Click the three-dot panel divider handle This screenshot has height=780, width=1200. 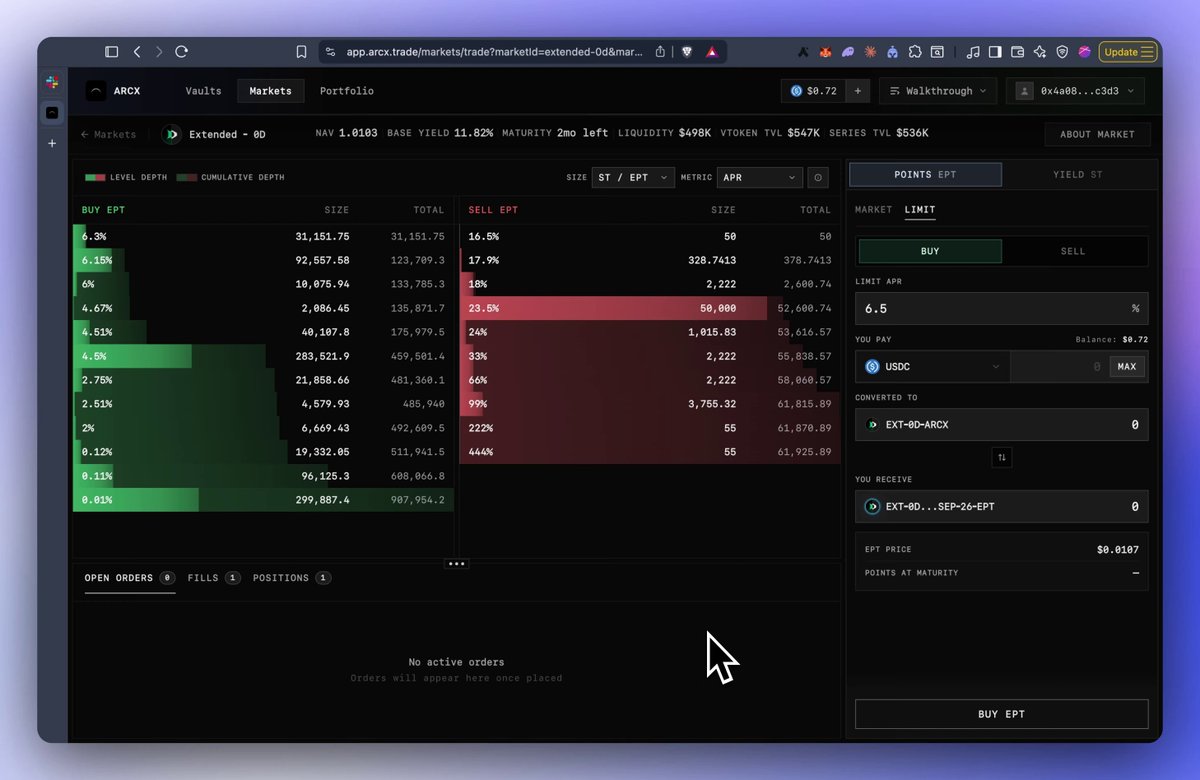click(x=457, y=564)
